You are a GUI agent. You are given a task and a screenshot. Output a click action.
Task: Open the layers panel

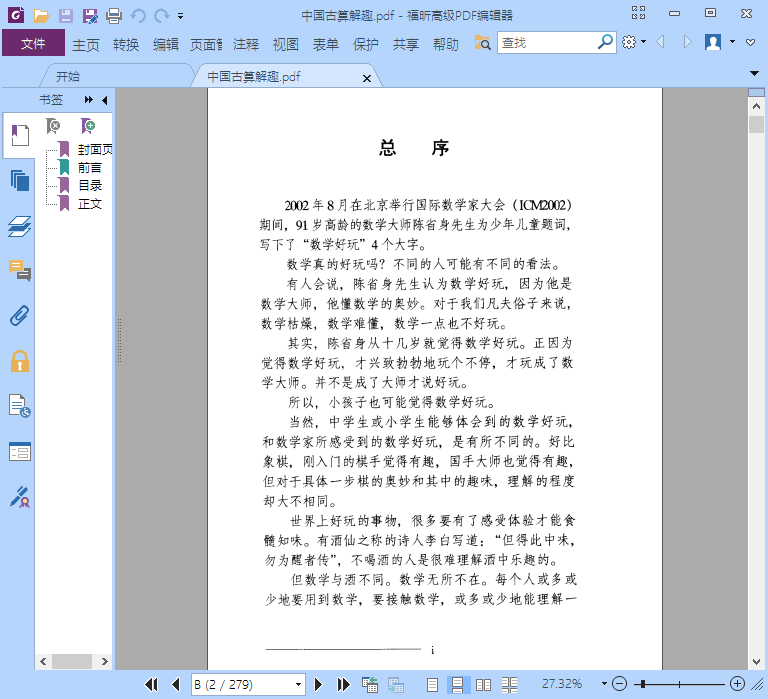click(x=20, y=227)
